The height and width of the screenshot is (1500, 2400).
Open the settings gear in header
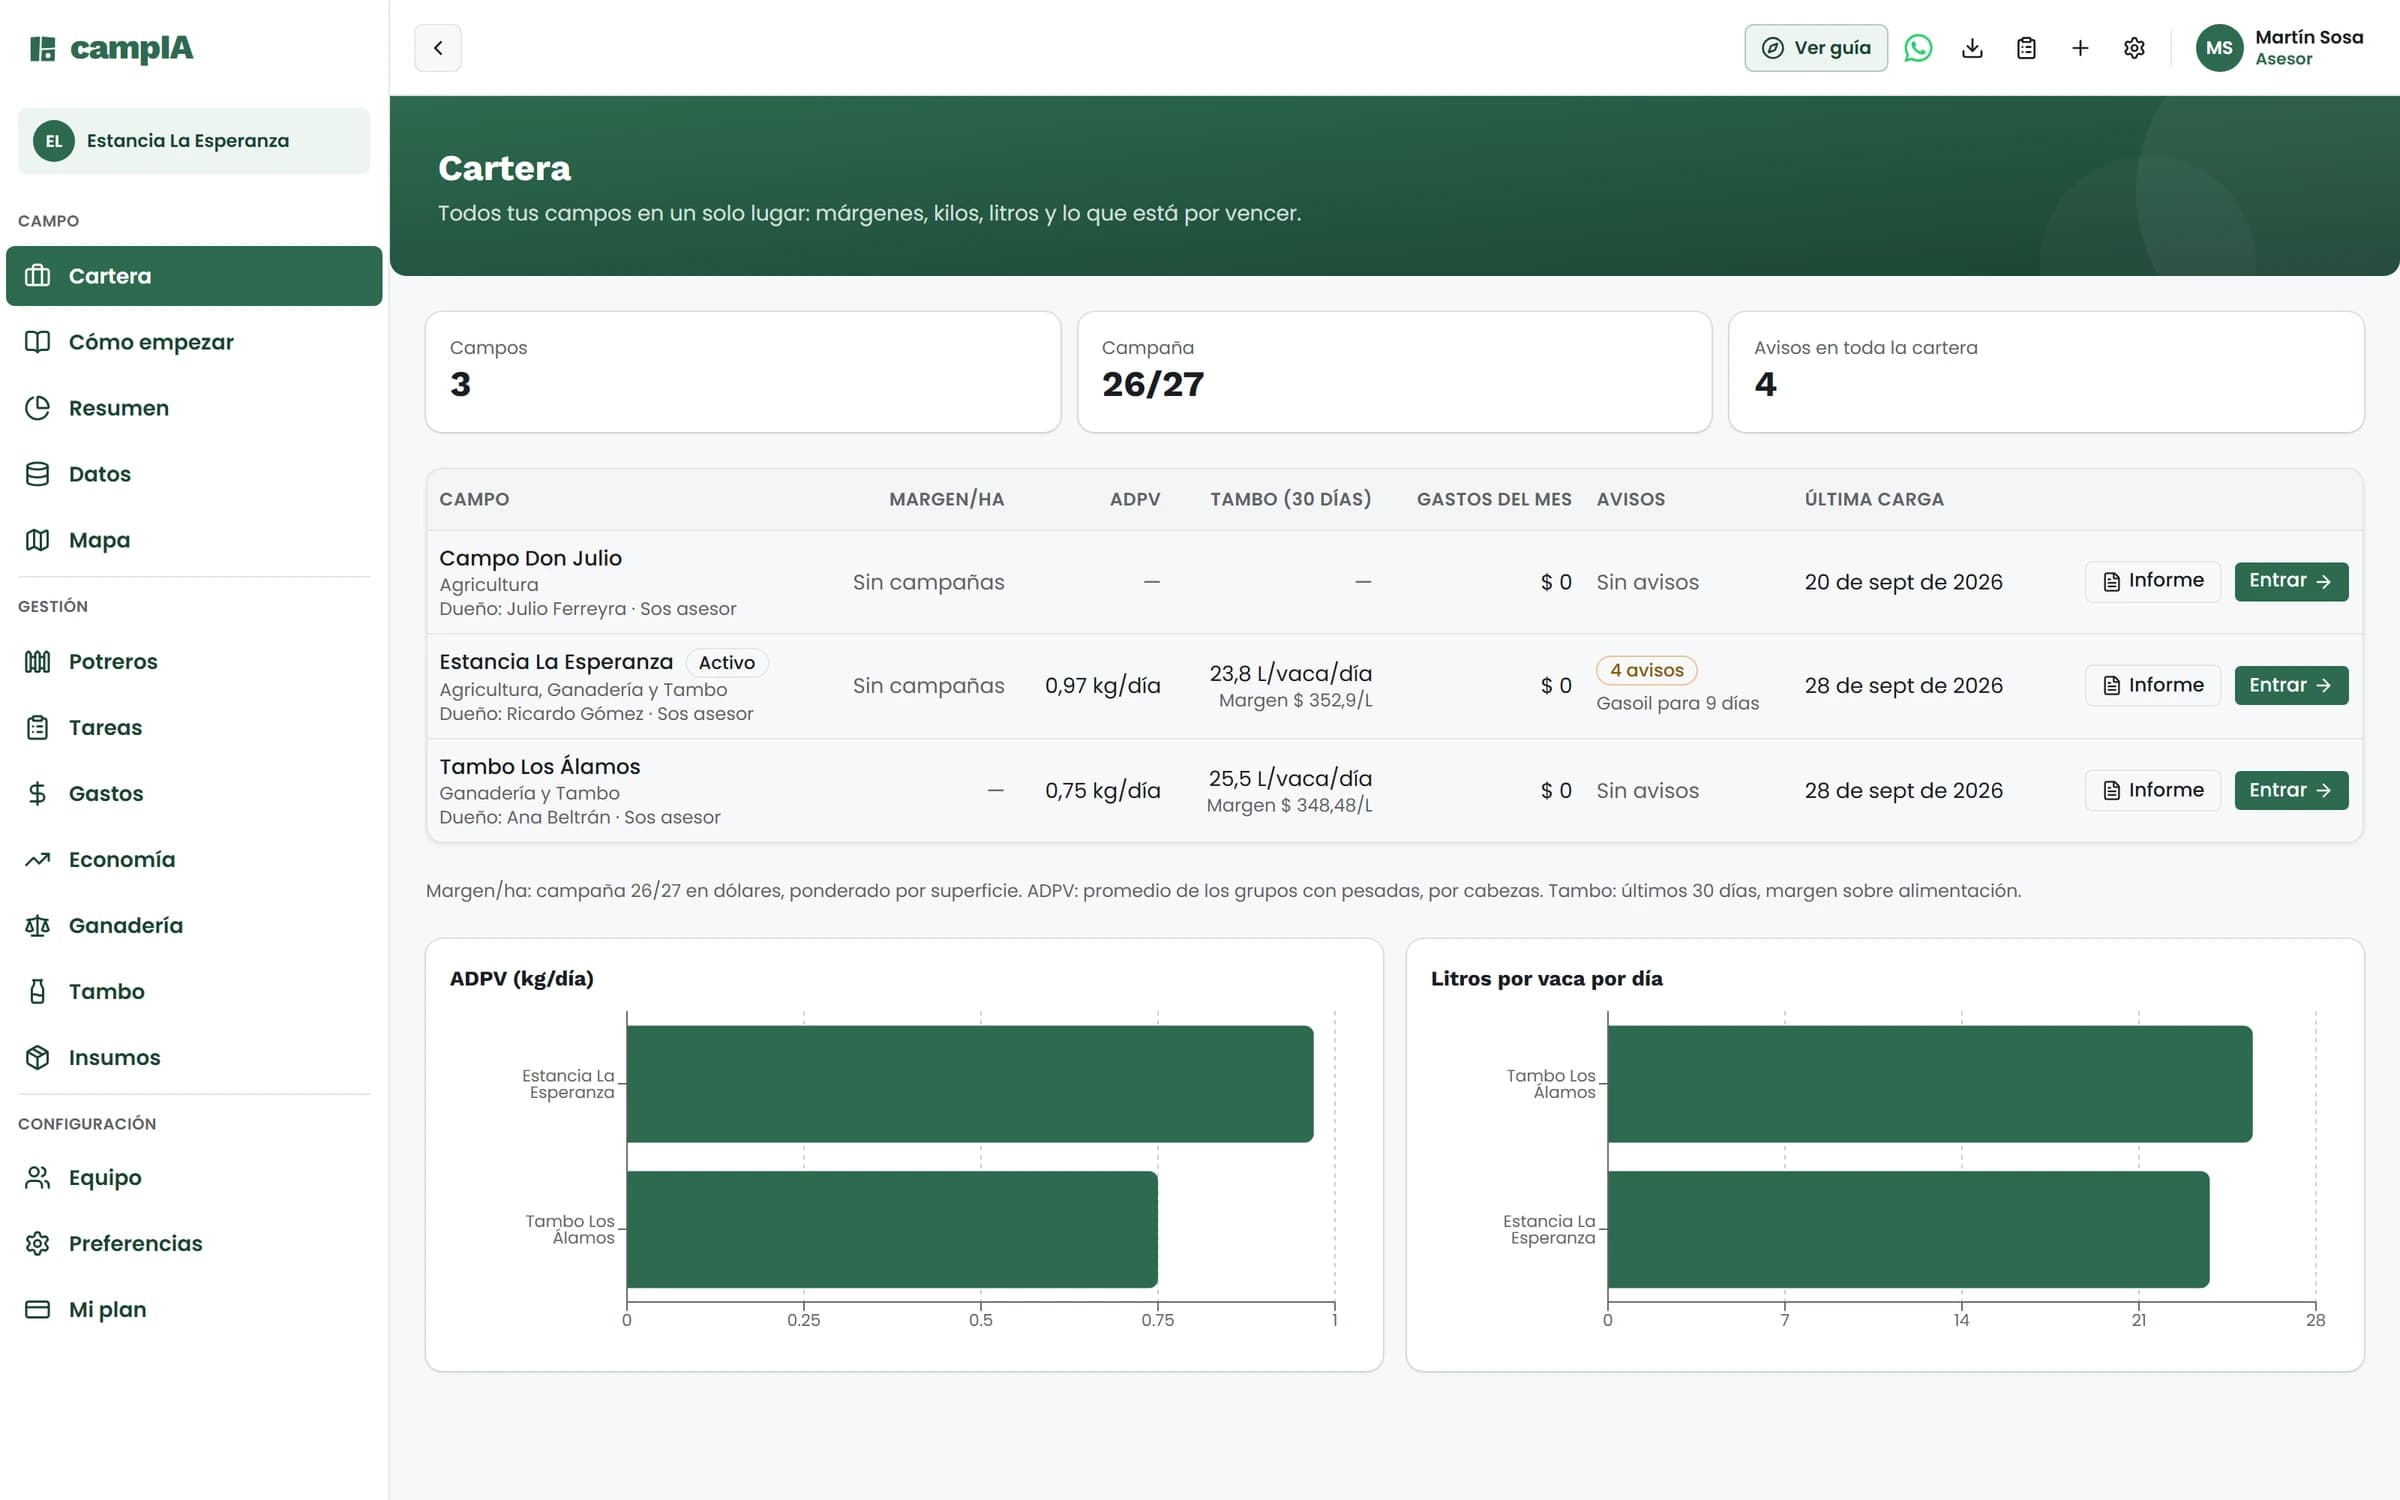tap(2134, 48)
